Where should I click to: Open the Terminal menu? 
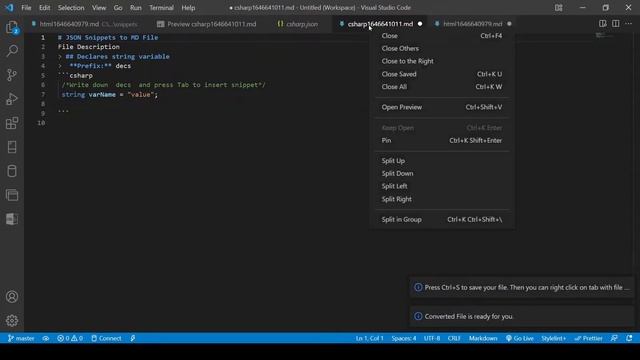[x=161, y=8]
